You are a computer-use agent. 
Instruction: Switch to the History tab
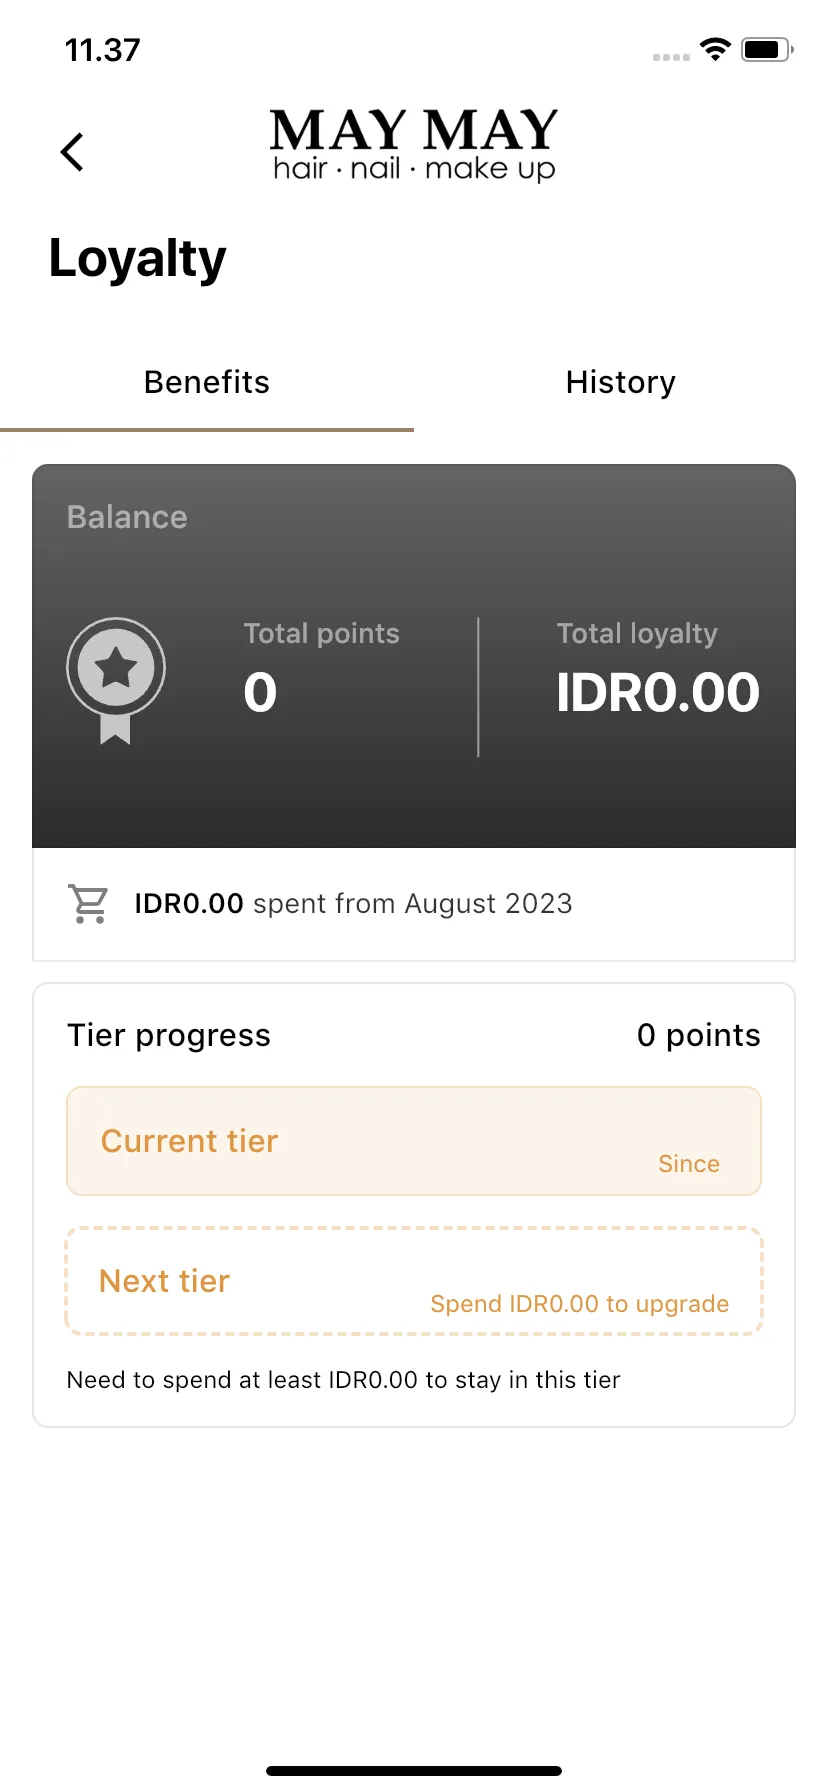click(x=621, y=382)
